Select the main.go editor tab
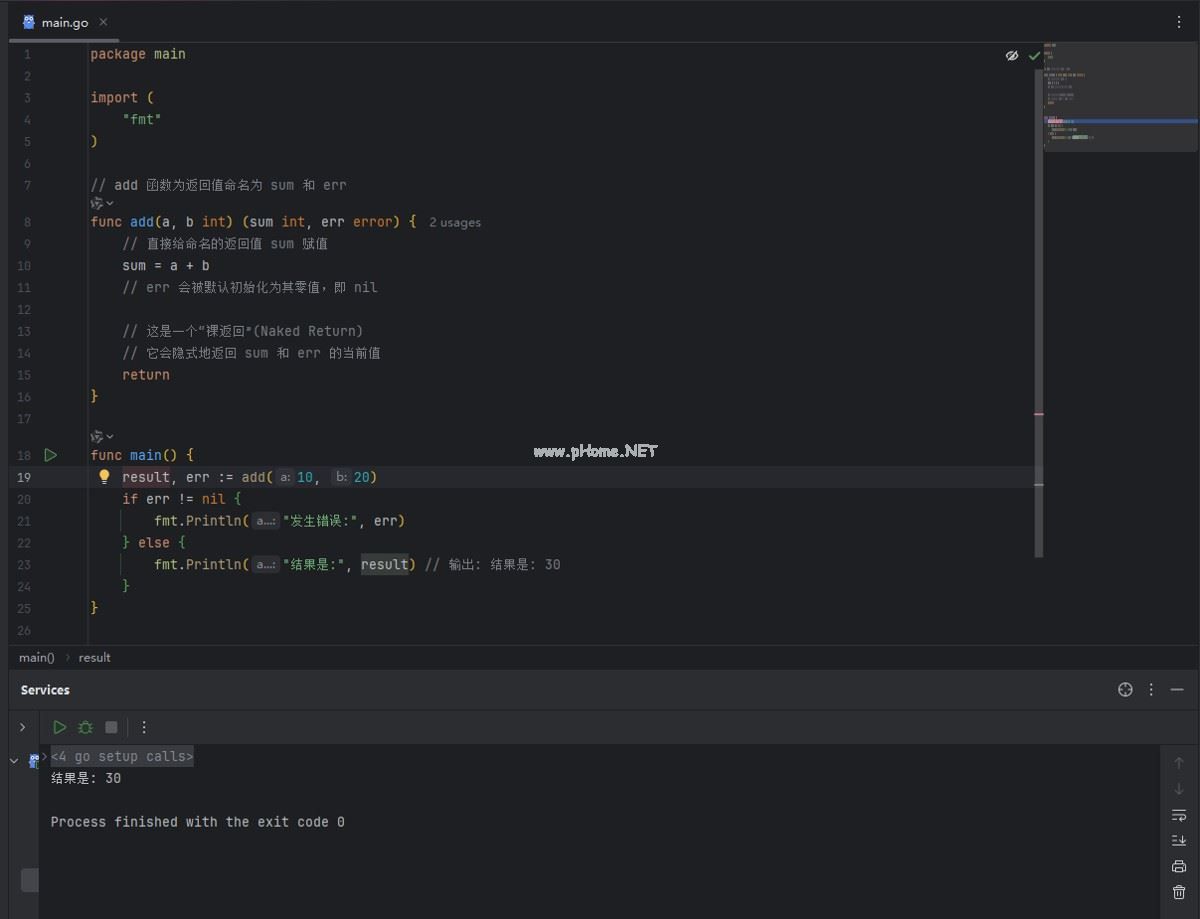This screenshot has width=1200, height=919. pos(64,22)
